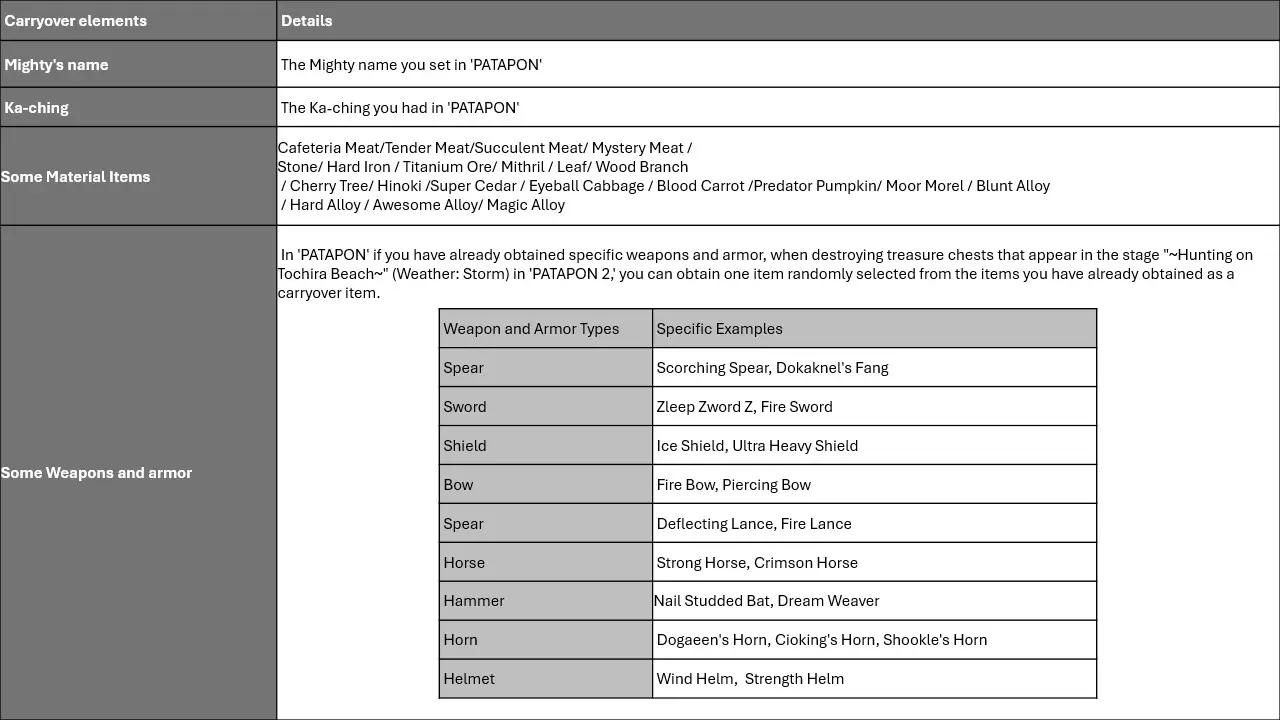Screen dimensions: 1280x720
Task: Click the Ka-ching description text
Action: tap(400, 108)
